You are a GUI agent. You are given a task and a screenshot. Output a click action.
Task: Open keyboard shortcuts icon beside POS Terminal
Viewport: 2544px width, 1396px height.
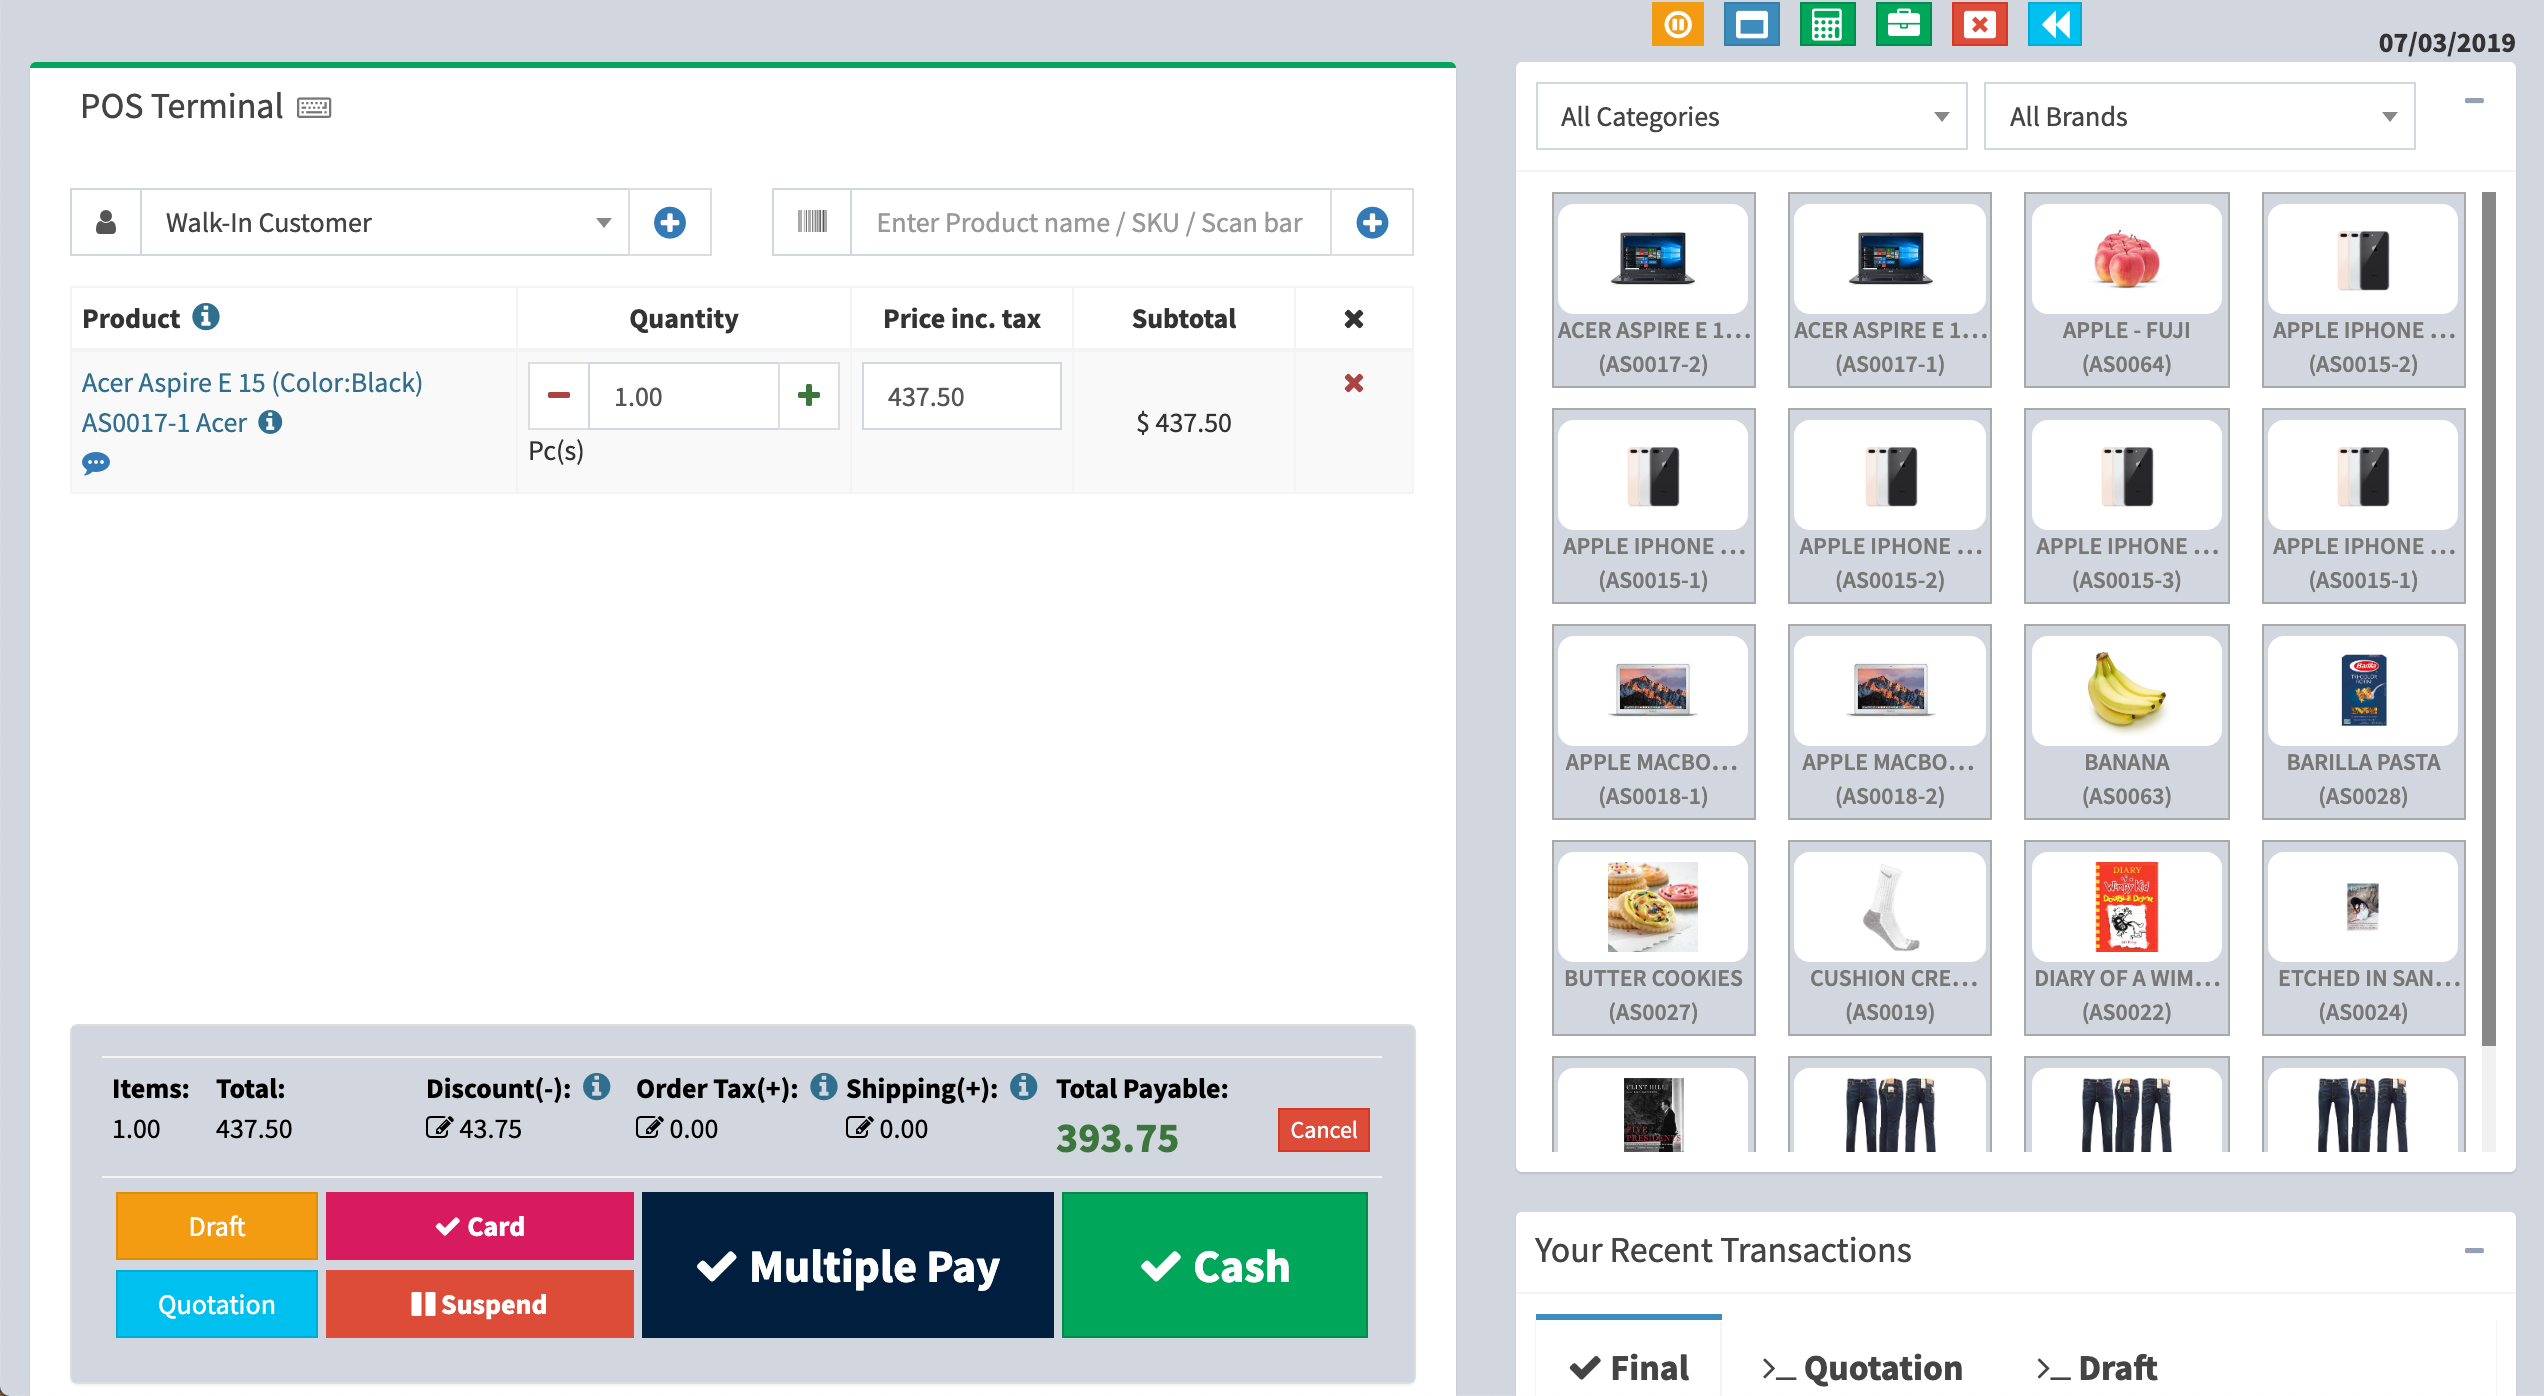pos(314,107)
